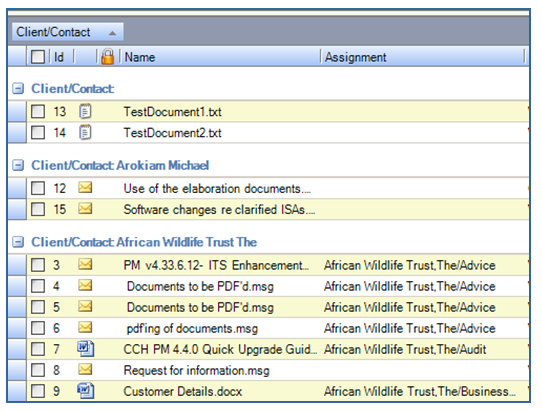
Task: Tick the checkbox for document Id 13
Action: coord(38,111)
